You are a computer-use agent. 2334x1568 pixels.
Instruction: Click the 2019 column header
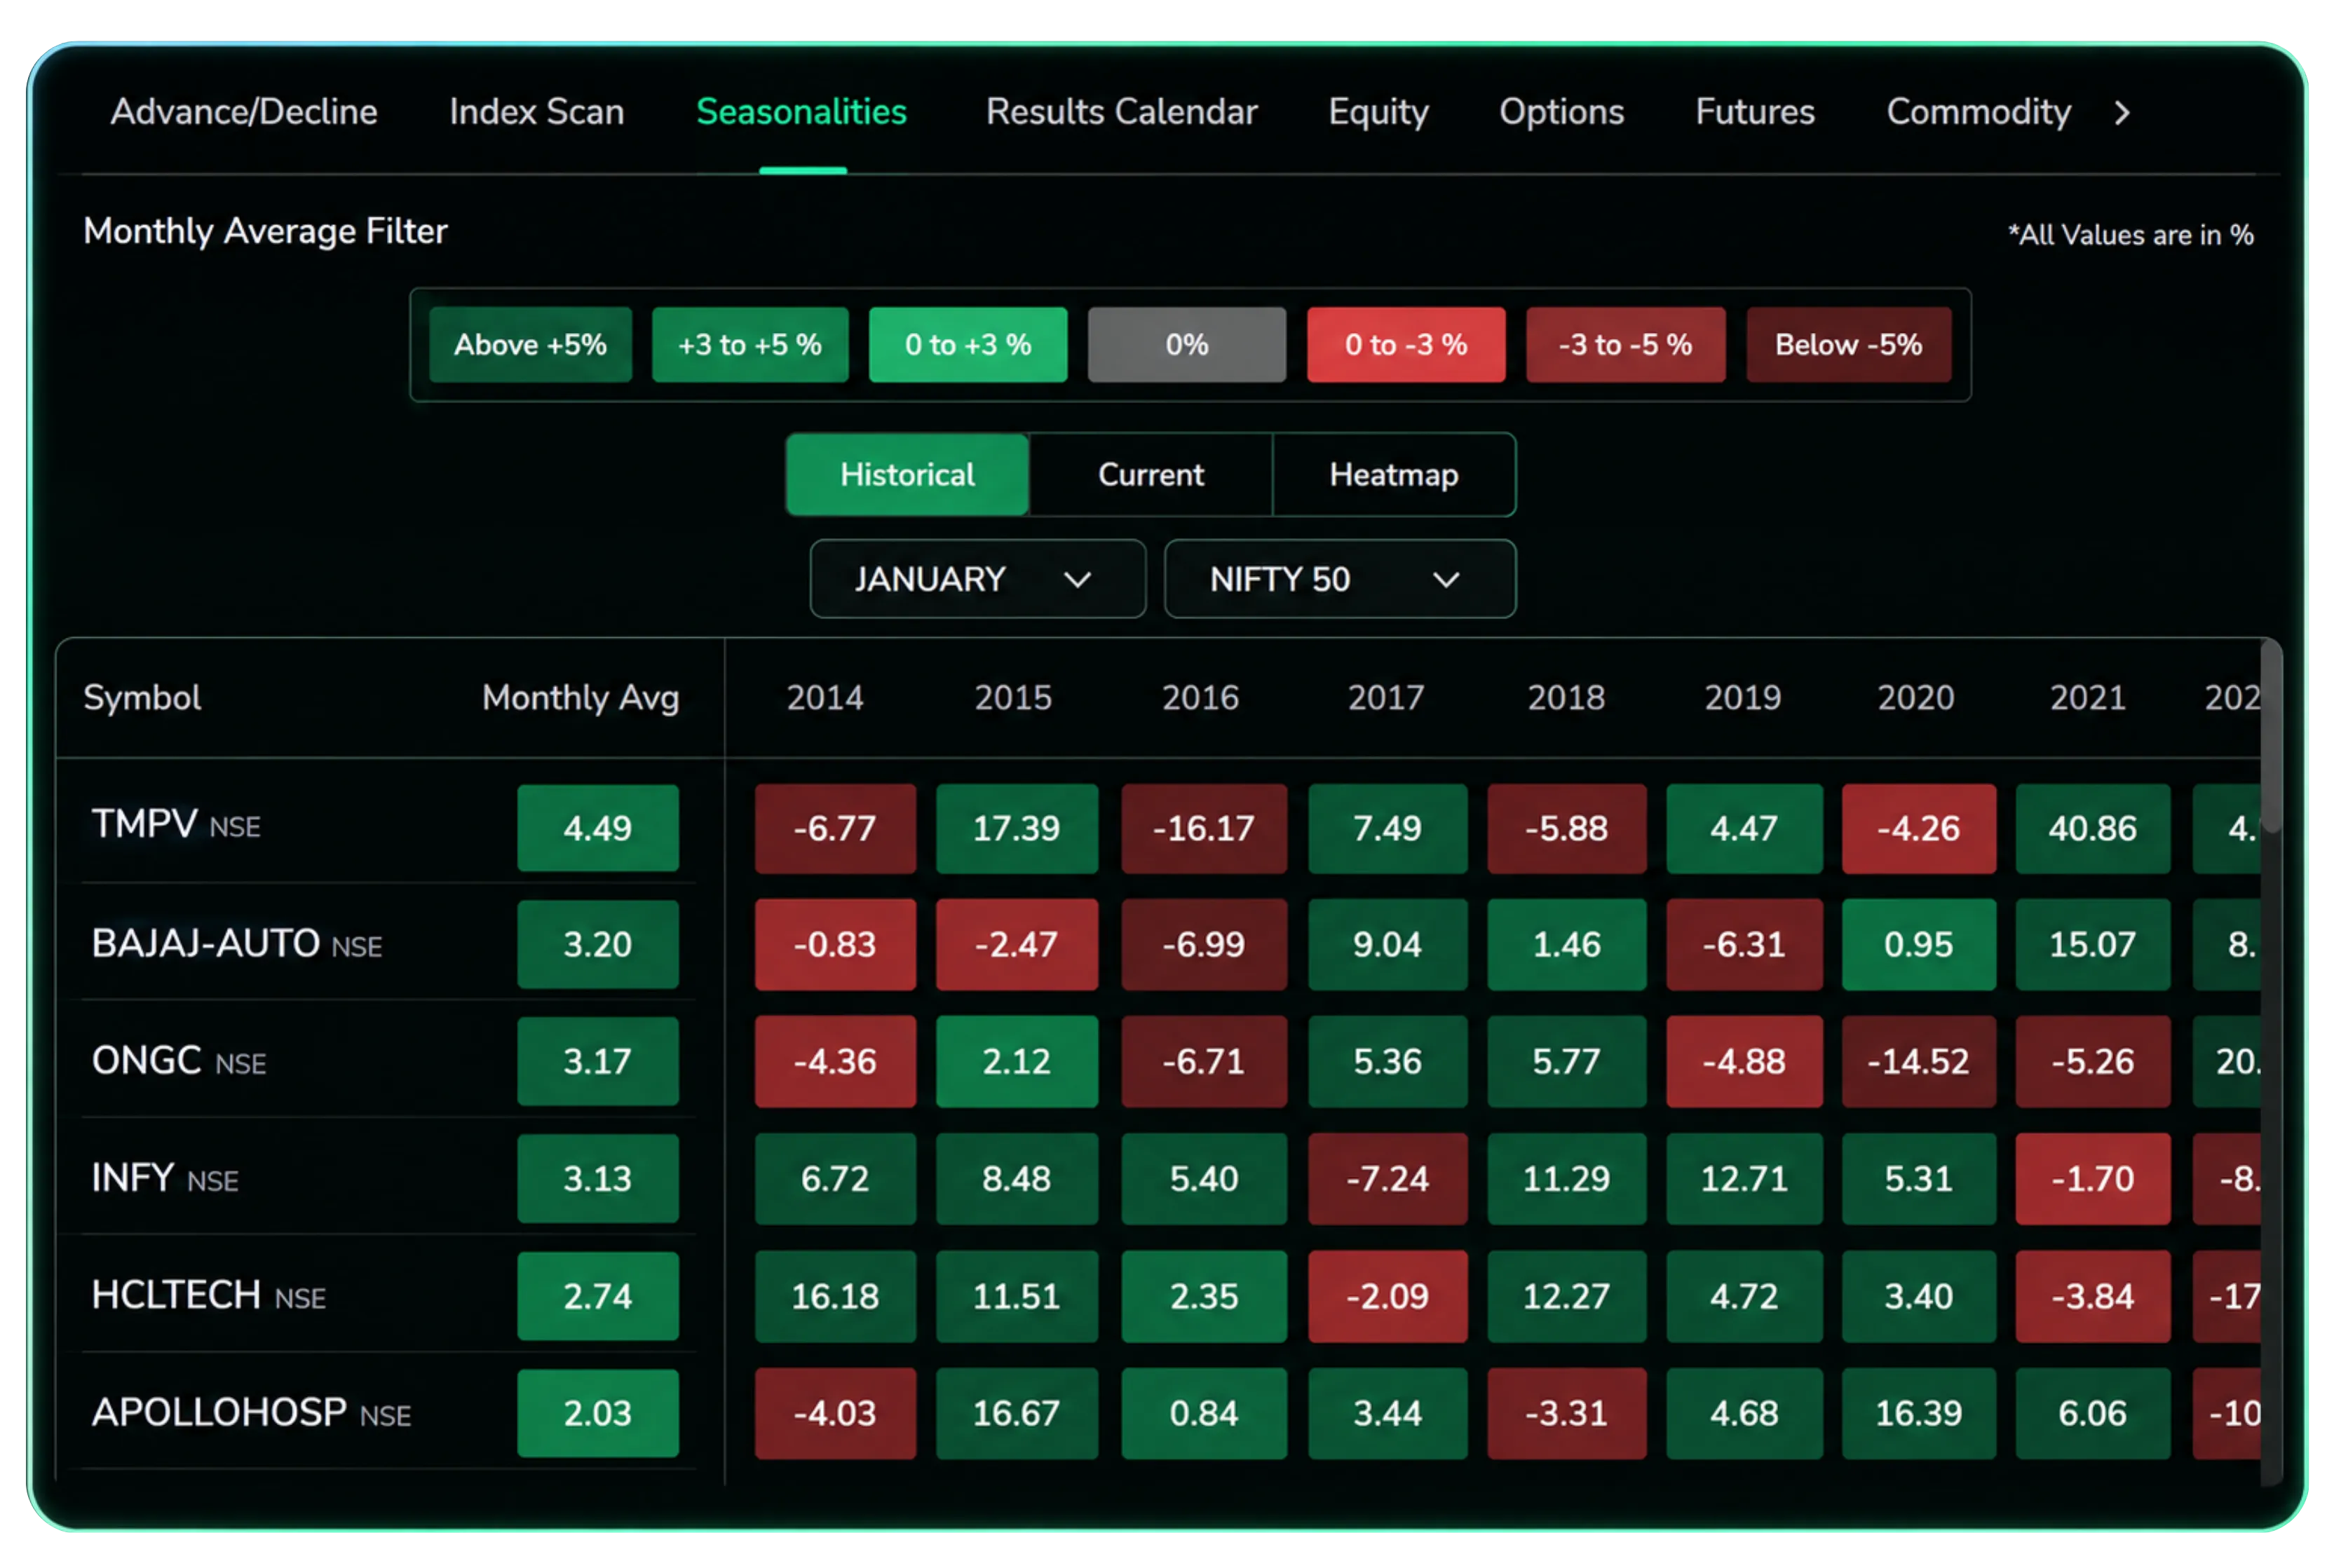pyautogui.click(x=1743, y=697)
